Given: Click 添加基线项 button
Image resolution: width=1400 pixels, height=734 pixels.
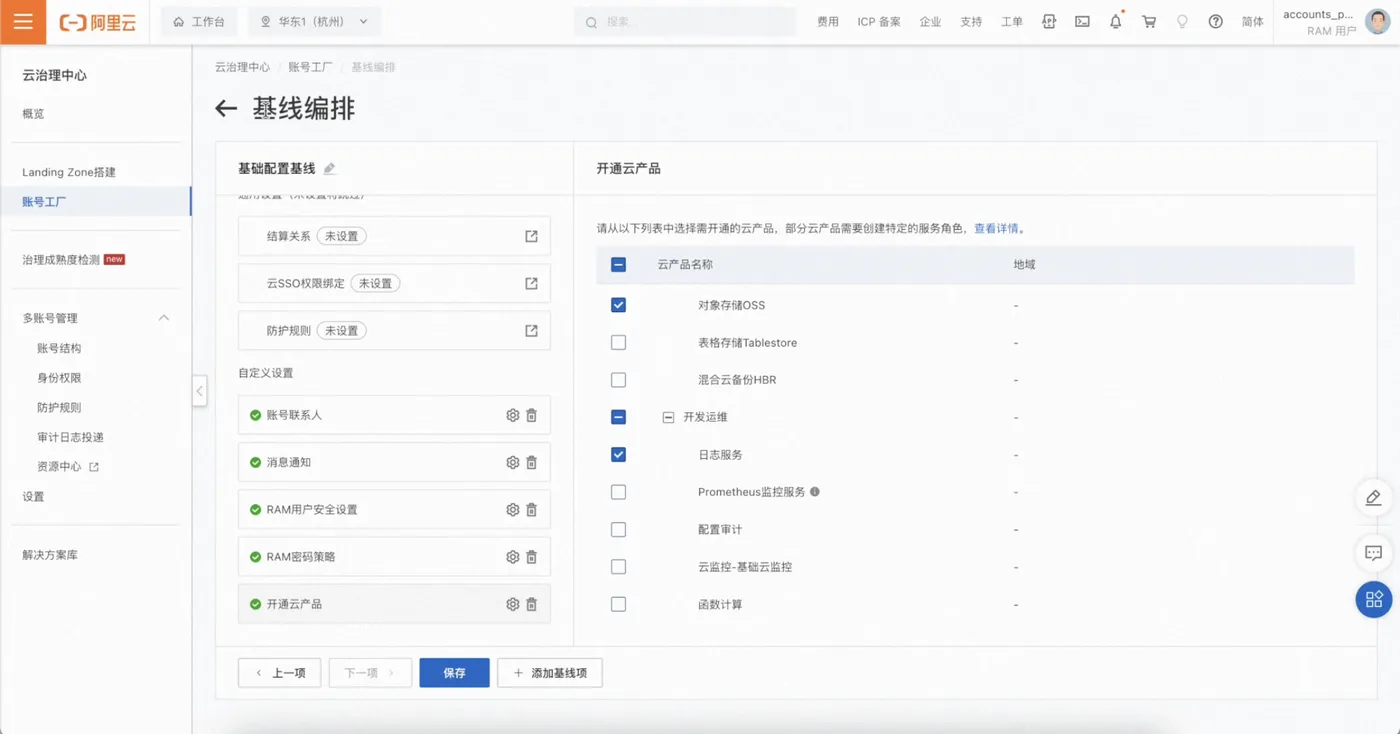Looking at the screenshot, I should pyautogui.click(x=549, y=673).
